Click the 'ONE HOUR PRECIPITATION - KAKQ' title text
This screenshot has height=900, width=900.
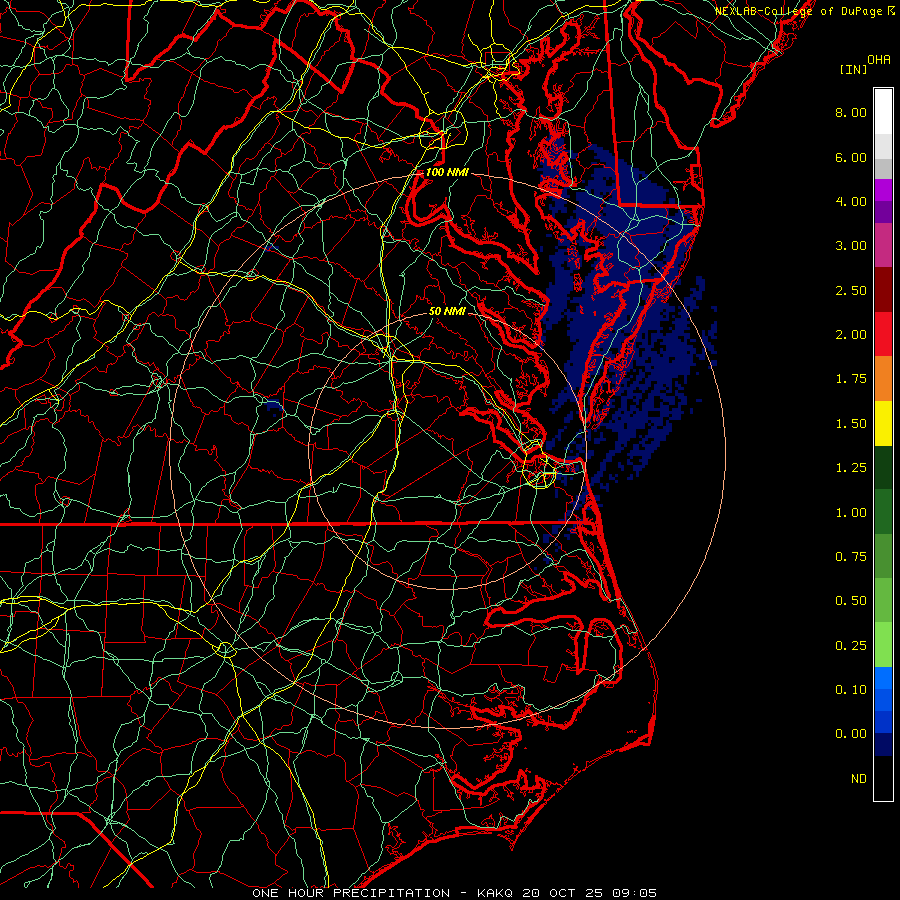tap(385, 893)
